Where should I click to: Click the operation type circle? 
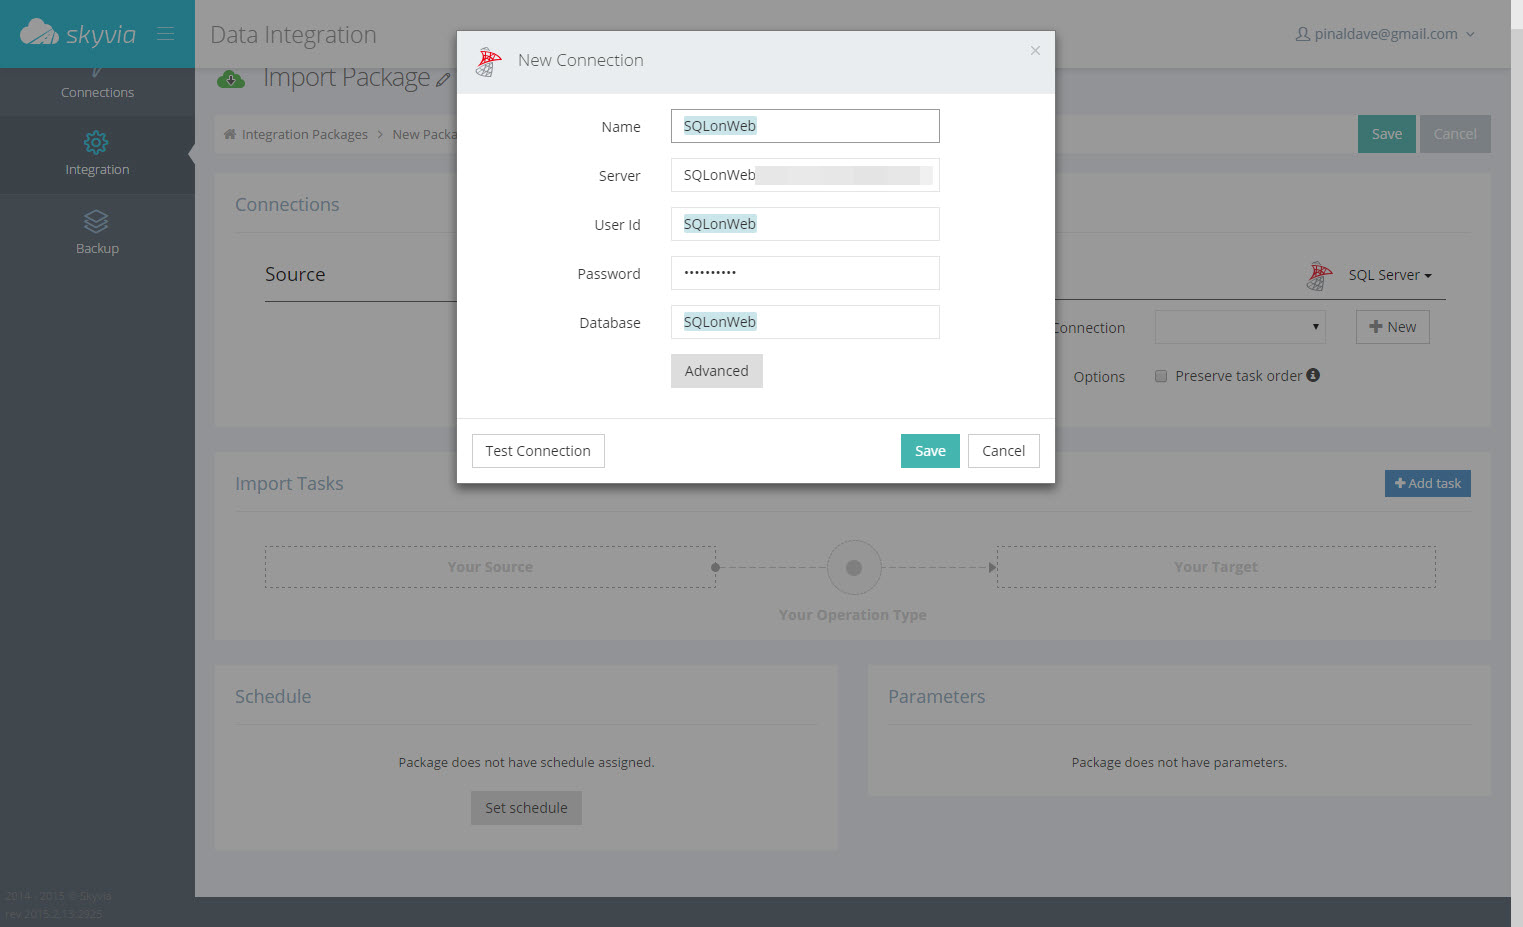click(x=854, y=568)
